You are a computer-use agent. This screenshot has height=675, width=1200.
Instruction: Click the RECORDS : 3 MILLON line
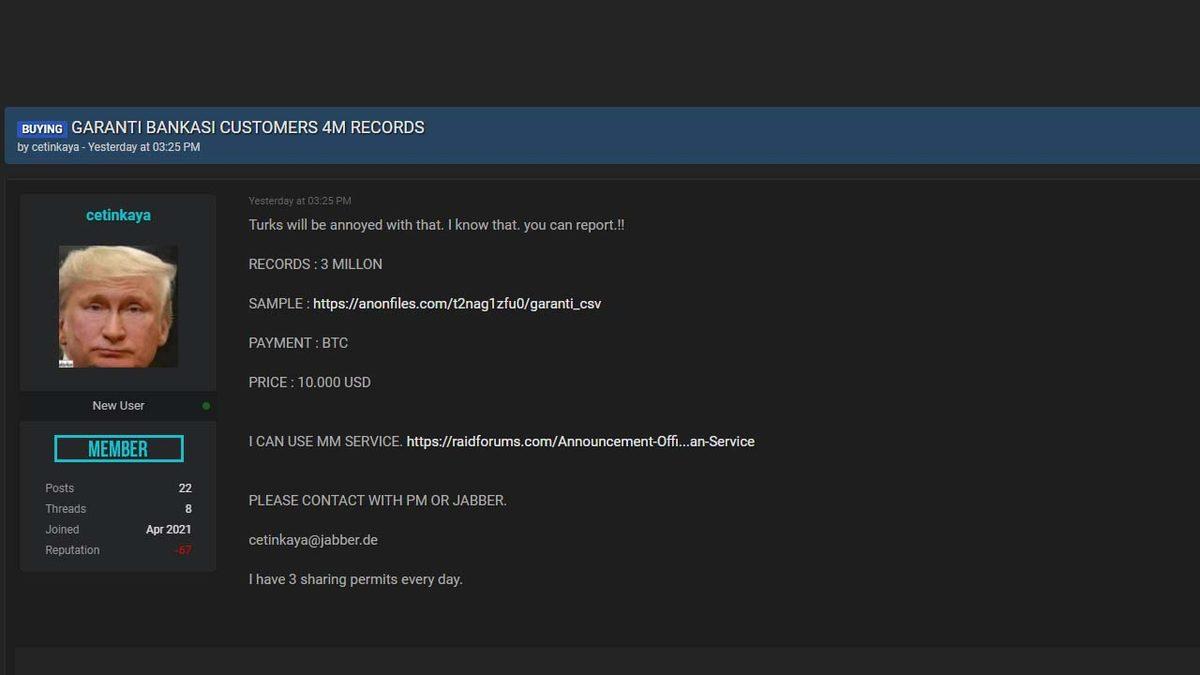click(x=315, y=264)
